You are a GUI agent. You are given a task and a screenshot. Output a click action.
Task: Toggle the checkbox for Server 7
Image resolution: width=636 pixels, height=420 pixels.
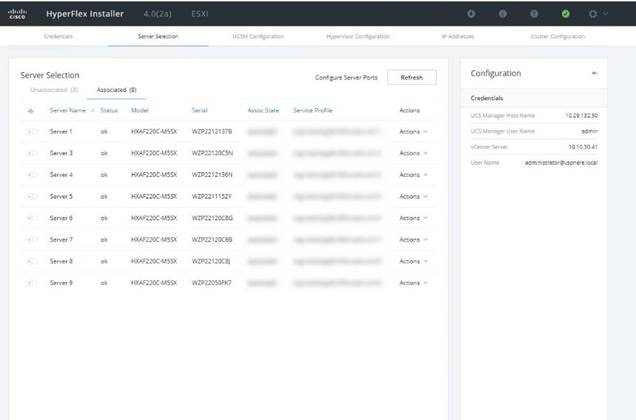pyautogui.click(x=31, y=239)
